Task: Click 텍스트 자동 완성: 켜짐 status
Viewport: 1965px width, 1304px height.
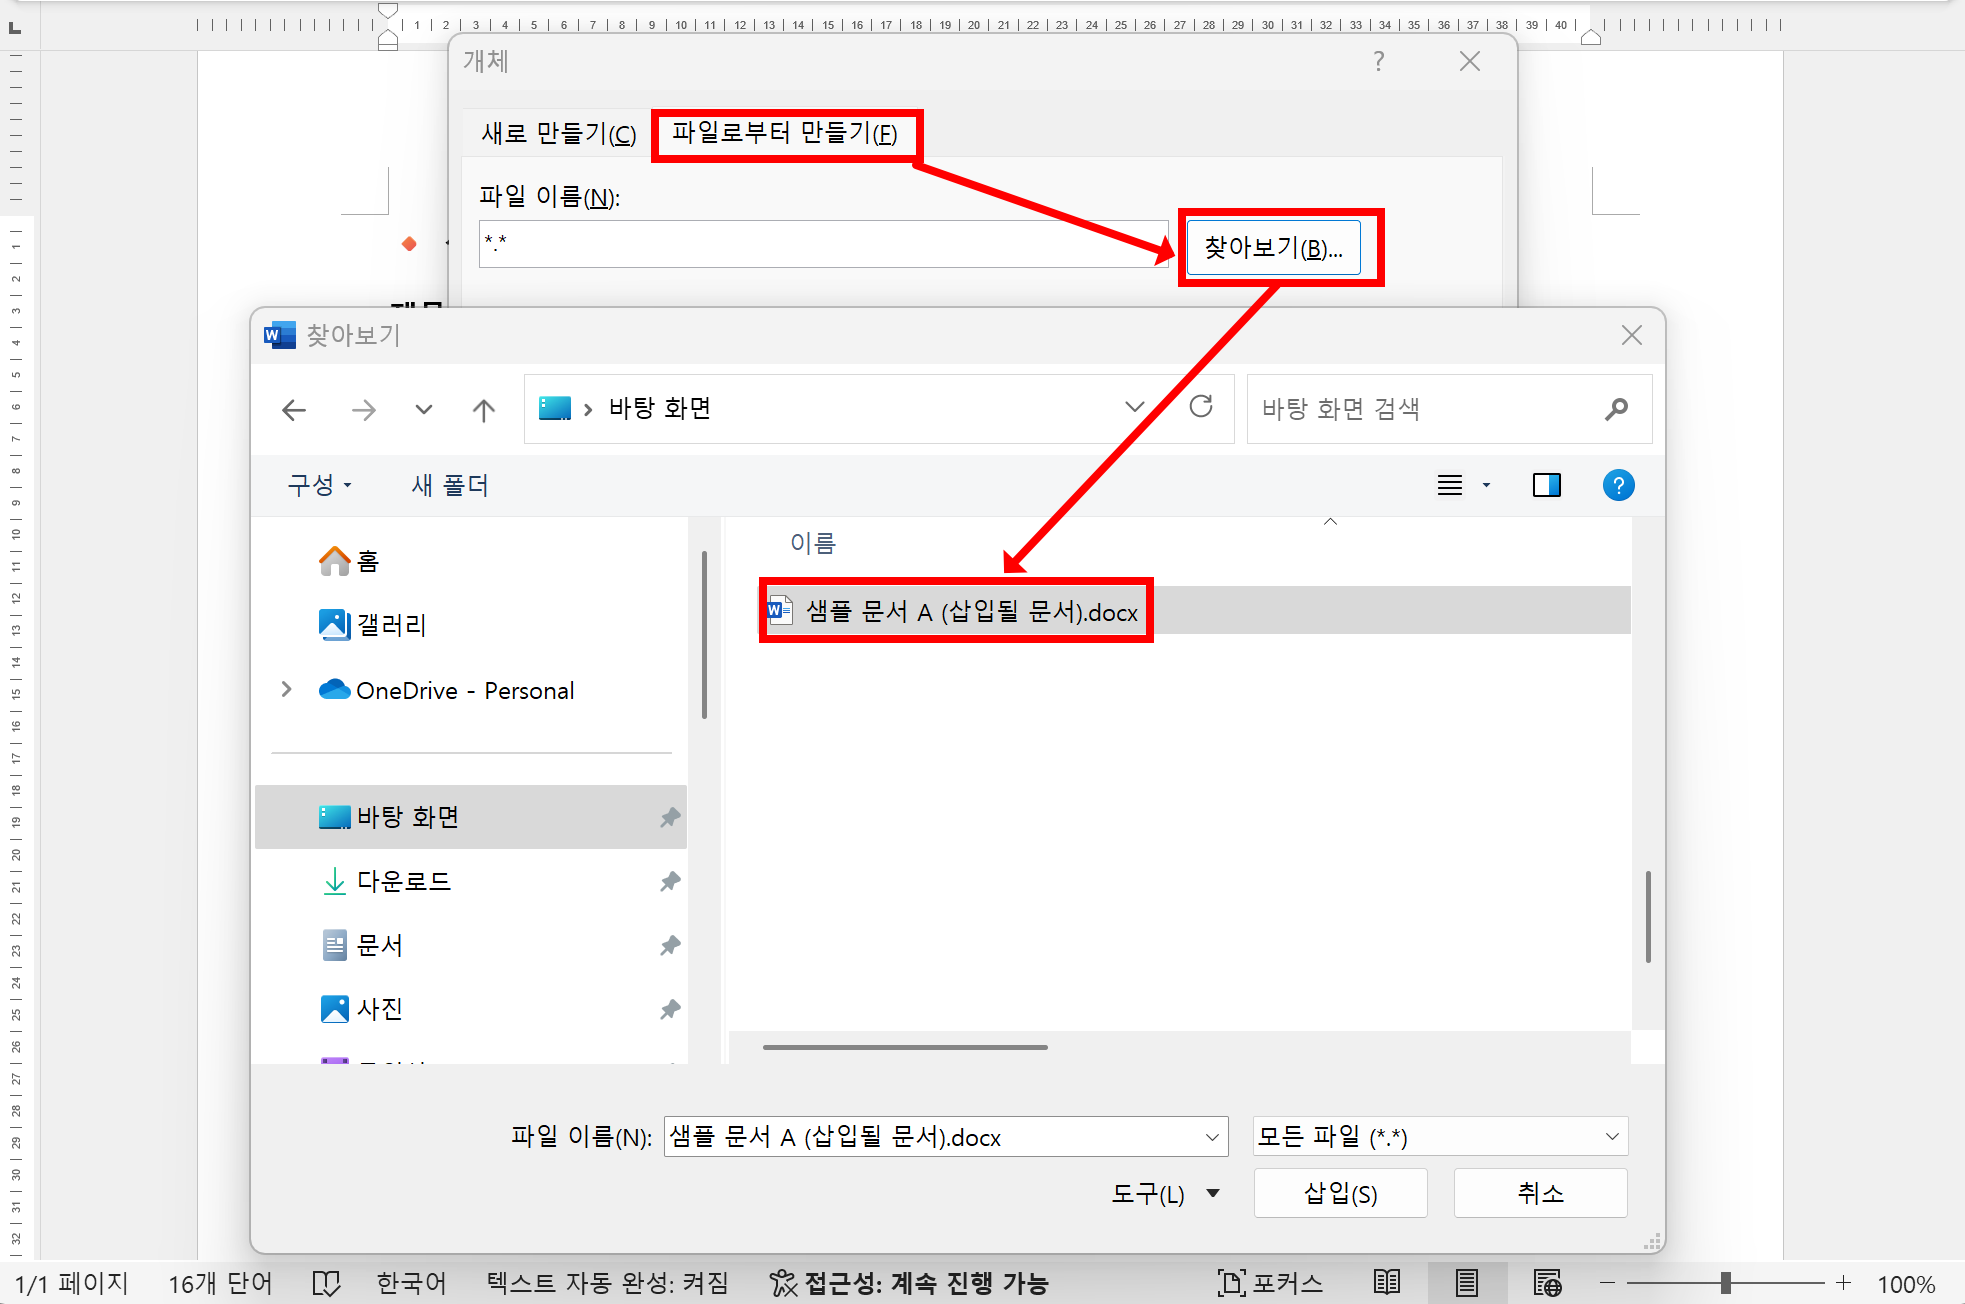Action: pyautogui.click(x=607, y=1283)
